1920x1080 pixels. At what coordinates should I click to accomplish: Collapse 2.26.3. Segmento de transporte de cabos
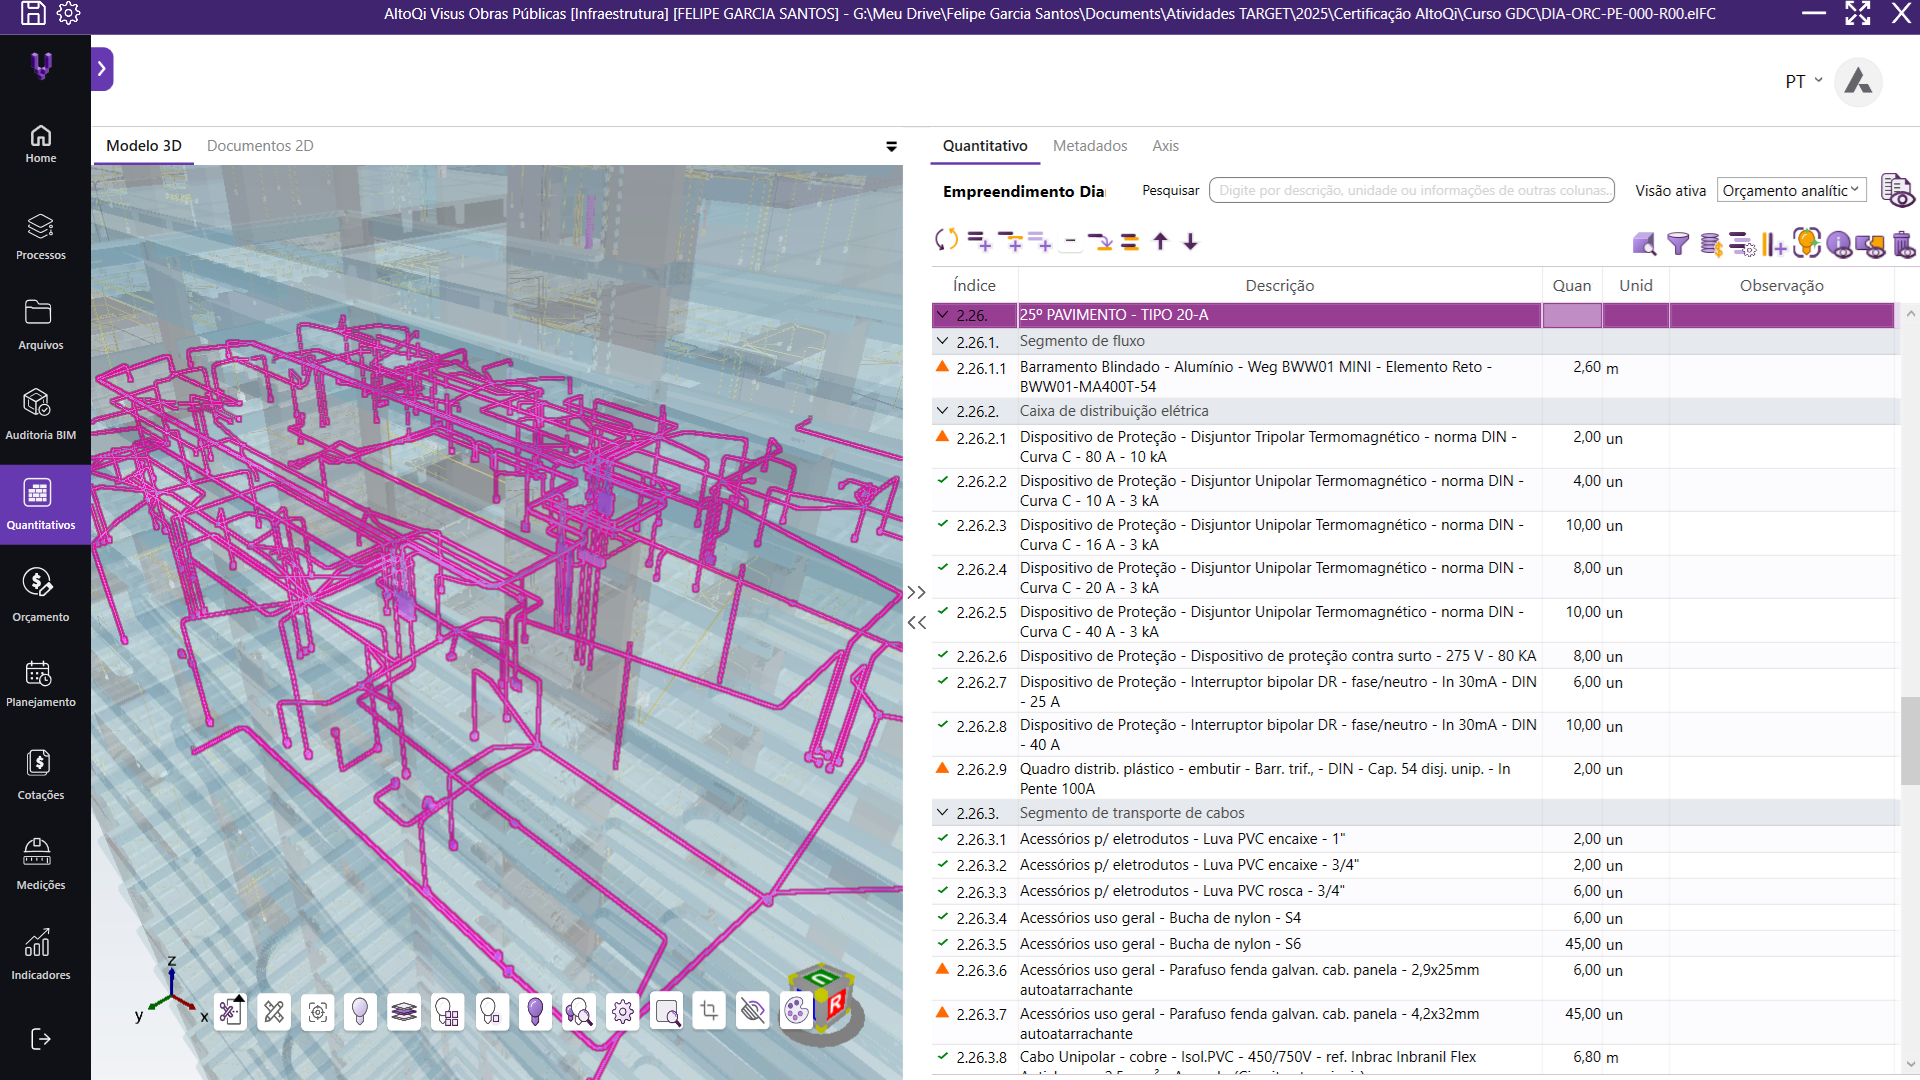pyautogui.click(x=942, y=813)
